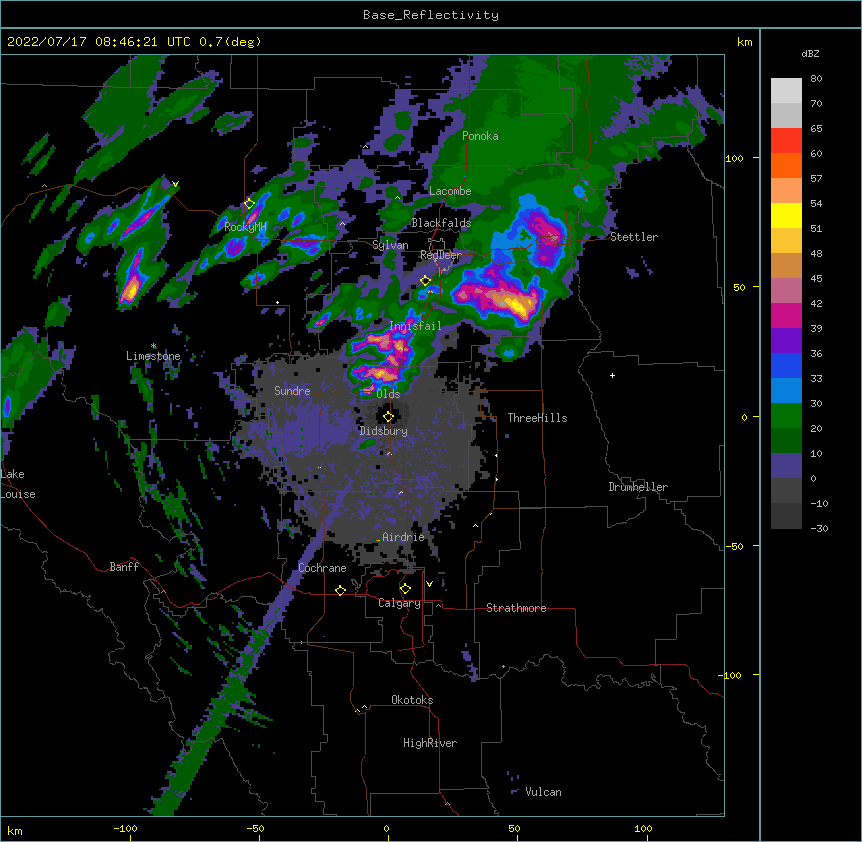
Task: Click the 80 dBZ white legend swatch
Action: tap(786, 91)
